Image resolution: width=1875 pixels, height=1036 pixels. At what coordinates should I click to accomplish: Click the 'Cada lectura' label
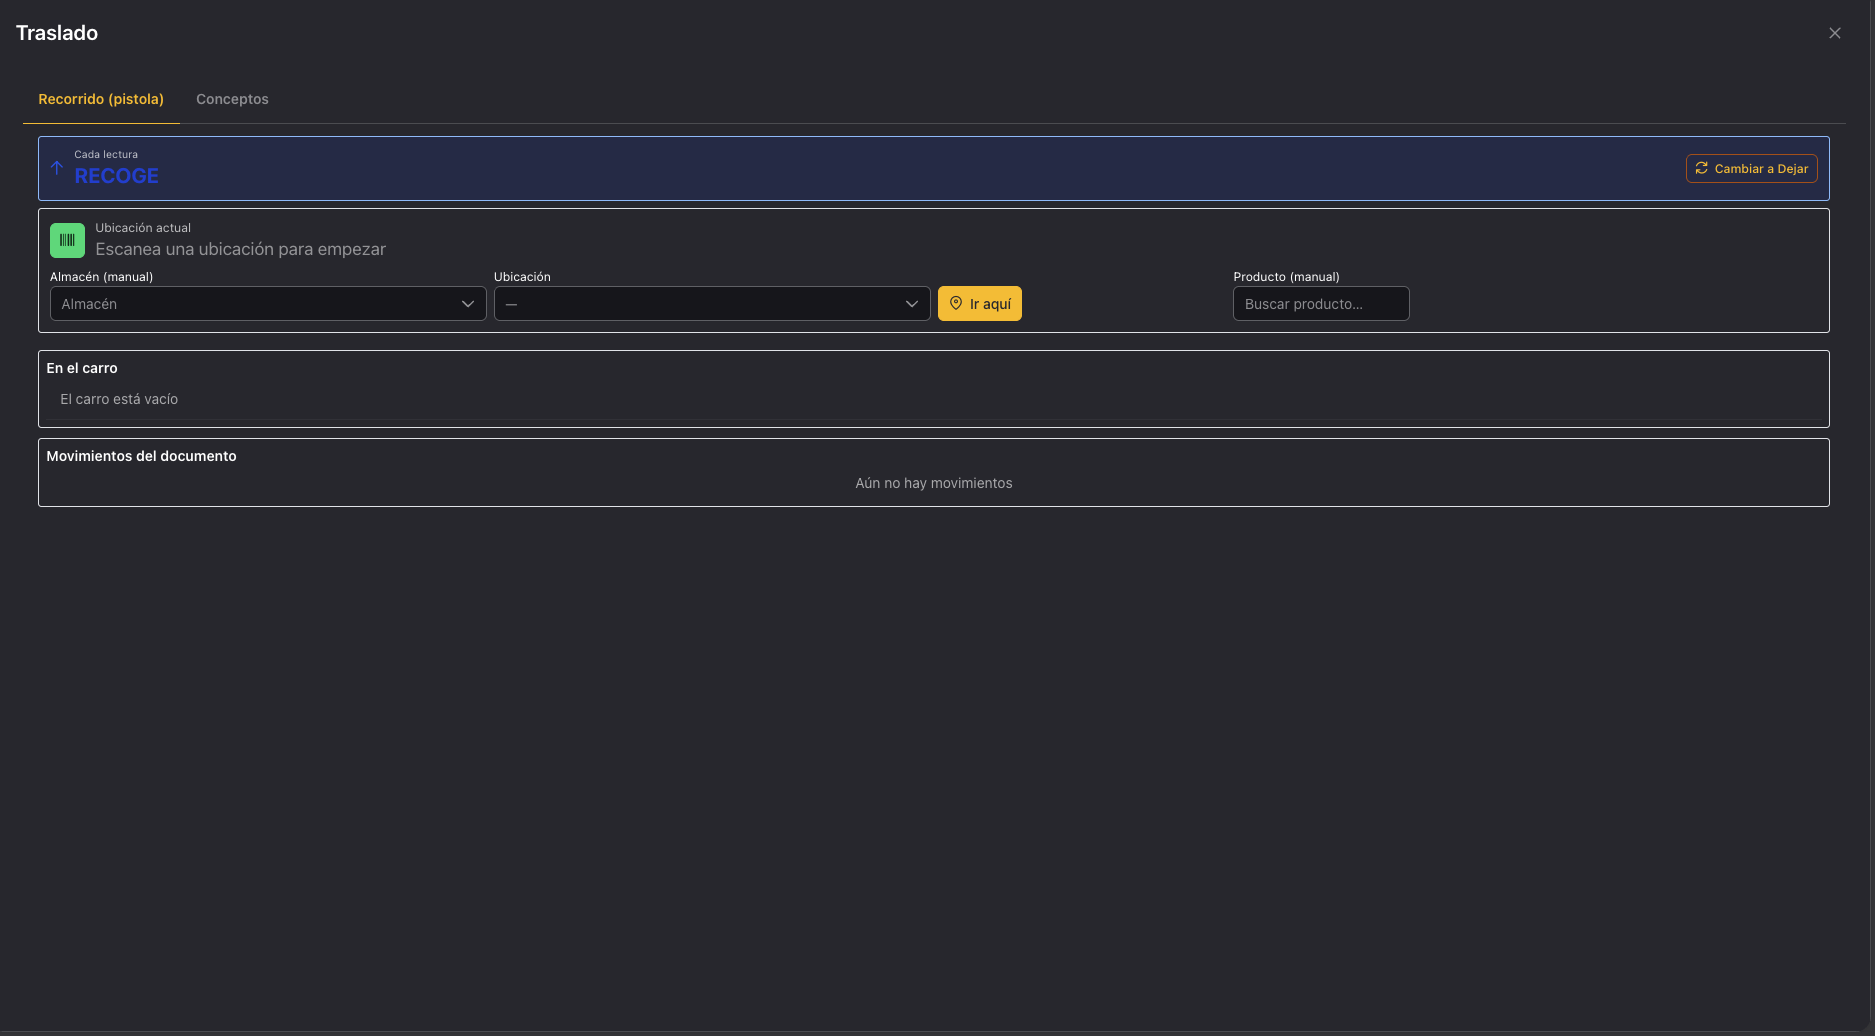pyautogui.click(x=106, y=154)
